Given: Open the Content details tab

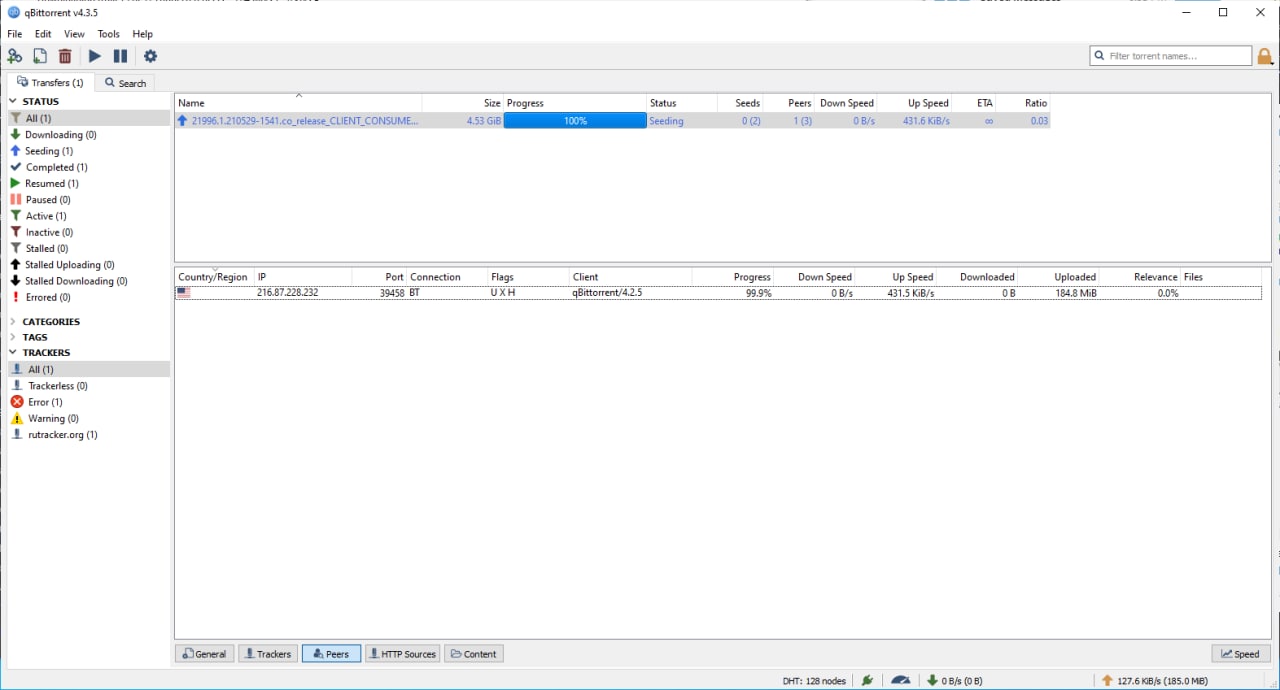Looking at the screenshot, I should click(473, 654).
